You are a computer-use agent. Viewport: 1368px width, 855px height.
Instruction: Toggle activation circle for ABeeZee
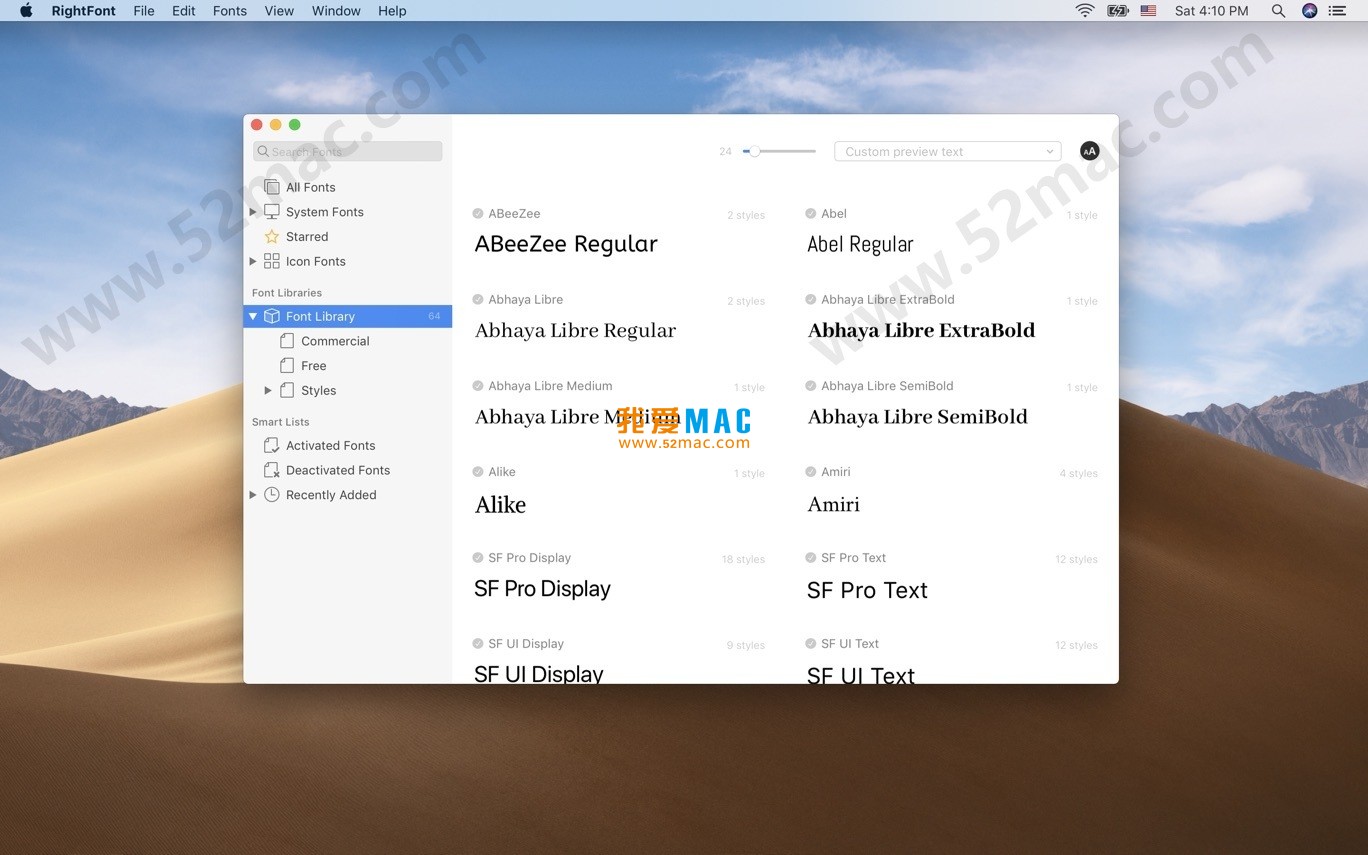click(478, 213)
